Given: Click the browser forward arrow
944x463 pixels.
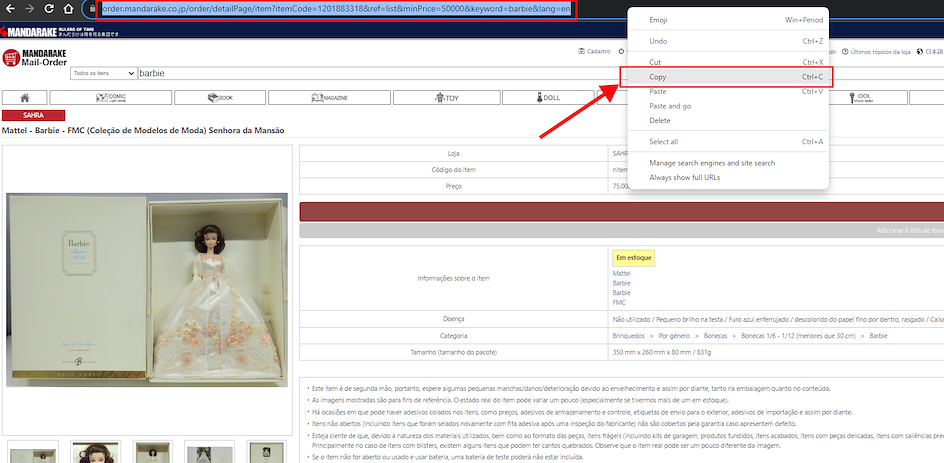Looking at the screenshot, I should pos(30,9).
